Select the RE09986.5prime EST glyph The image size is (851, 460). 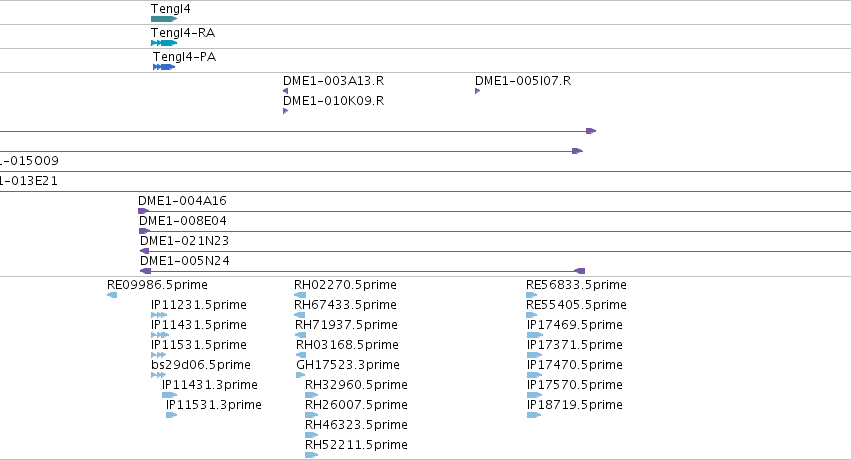[112, 295]
